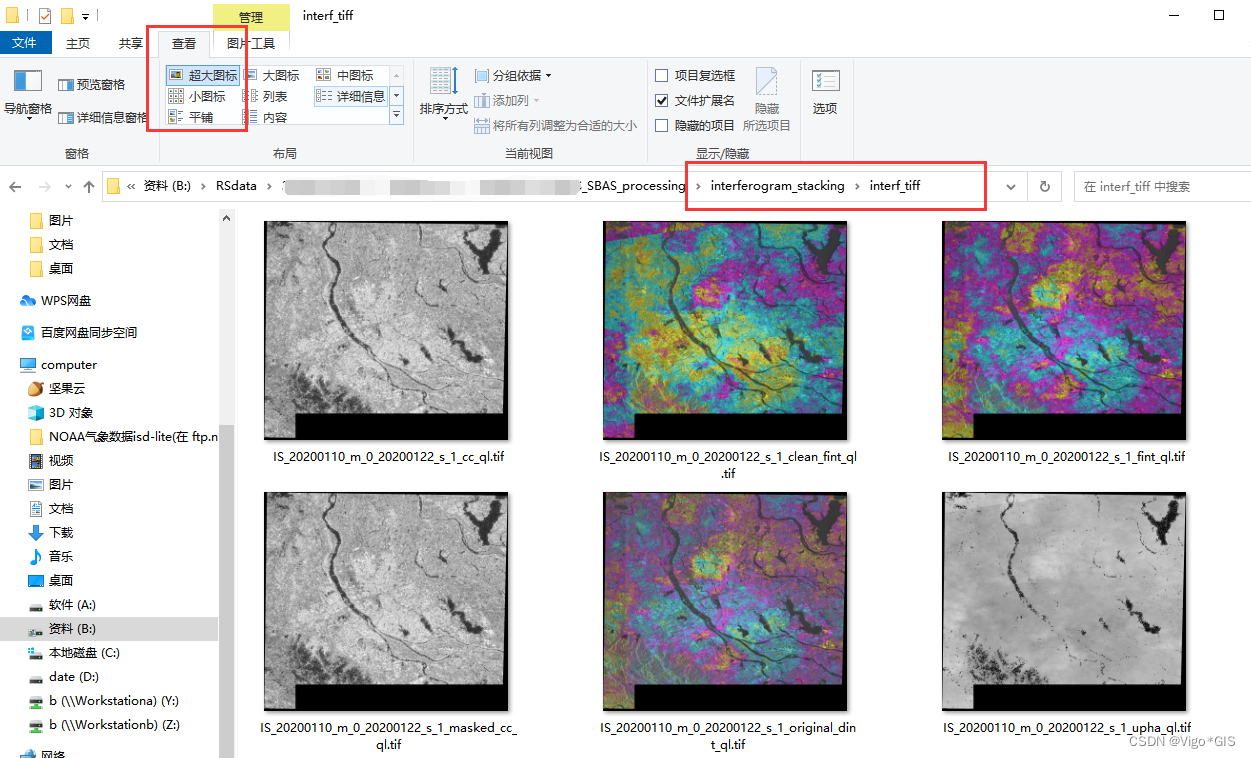Select Tiles (平铺) layout
Viewport: 1251px width, 758px height.
[190, 117]
